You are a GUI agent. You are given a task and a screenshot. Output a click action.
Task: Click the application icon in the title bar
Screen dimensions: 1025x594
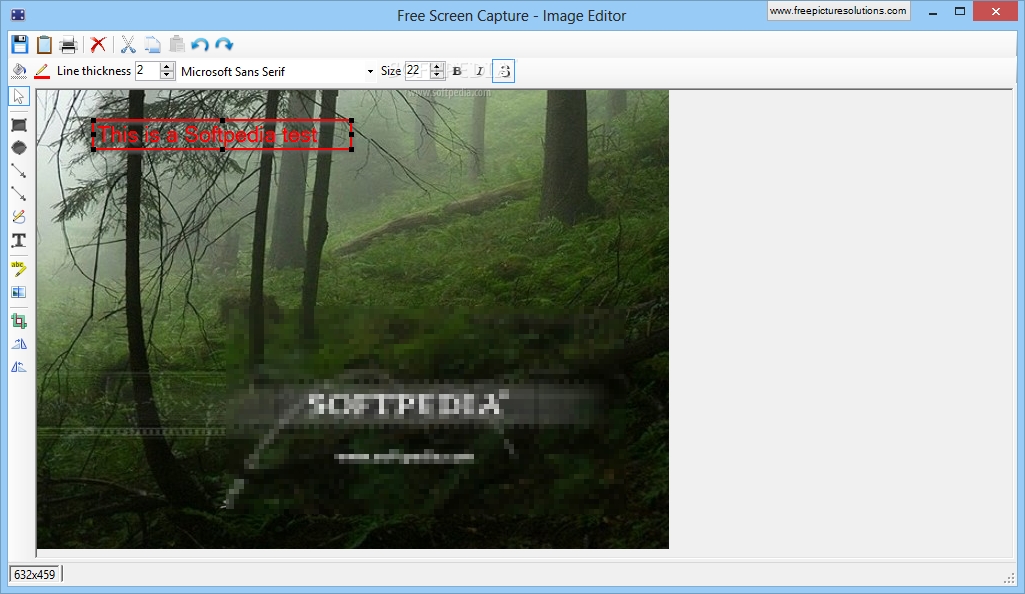point(18,14)
